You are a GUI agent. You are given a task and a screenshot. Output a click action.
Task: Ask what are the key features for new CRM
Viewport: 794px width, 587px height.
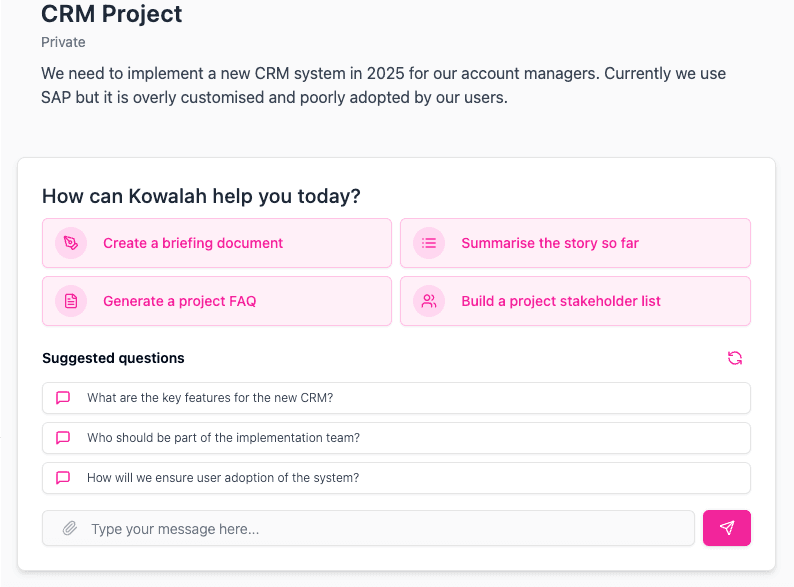pos(396,398)
